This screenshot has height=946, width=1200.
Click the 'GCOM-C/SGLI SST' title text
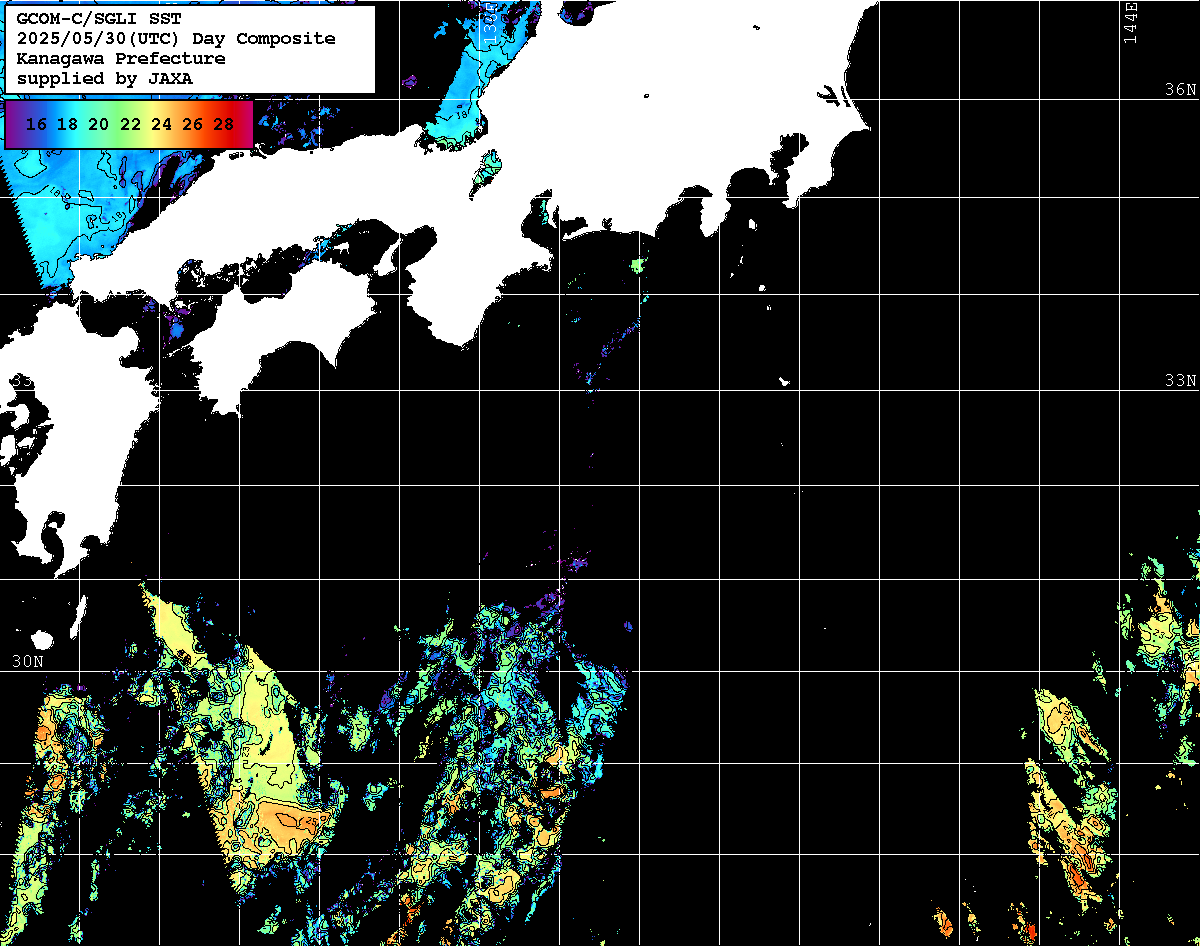tap(99, 19)
